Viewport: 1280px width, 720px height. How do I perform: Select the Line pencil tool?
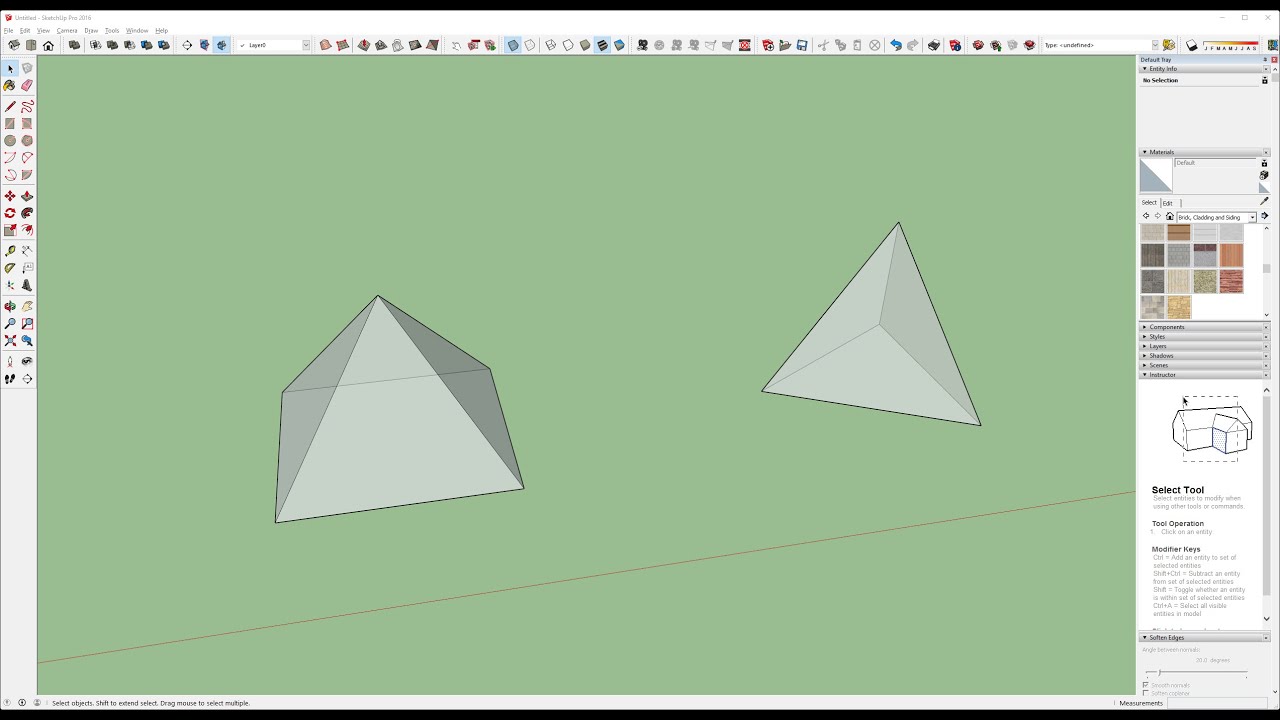[x=10, y=106]
